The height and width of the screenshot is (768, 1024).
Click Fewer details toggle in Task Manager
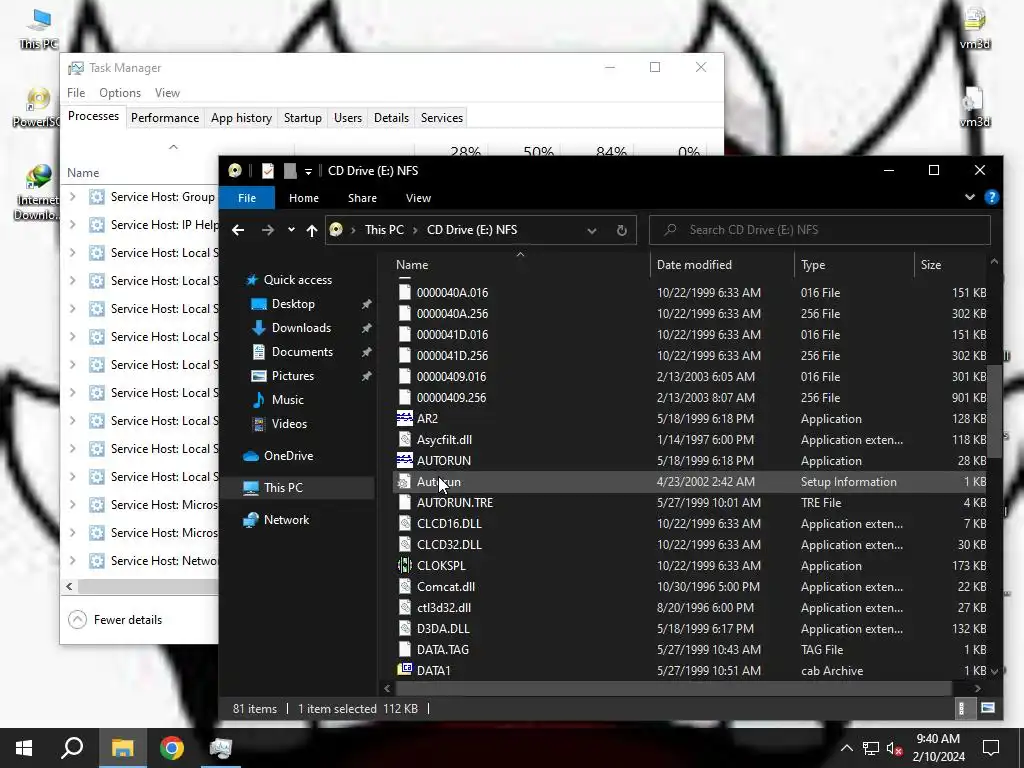tap(116, 620)
